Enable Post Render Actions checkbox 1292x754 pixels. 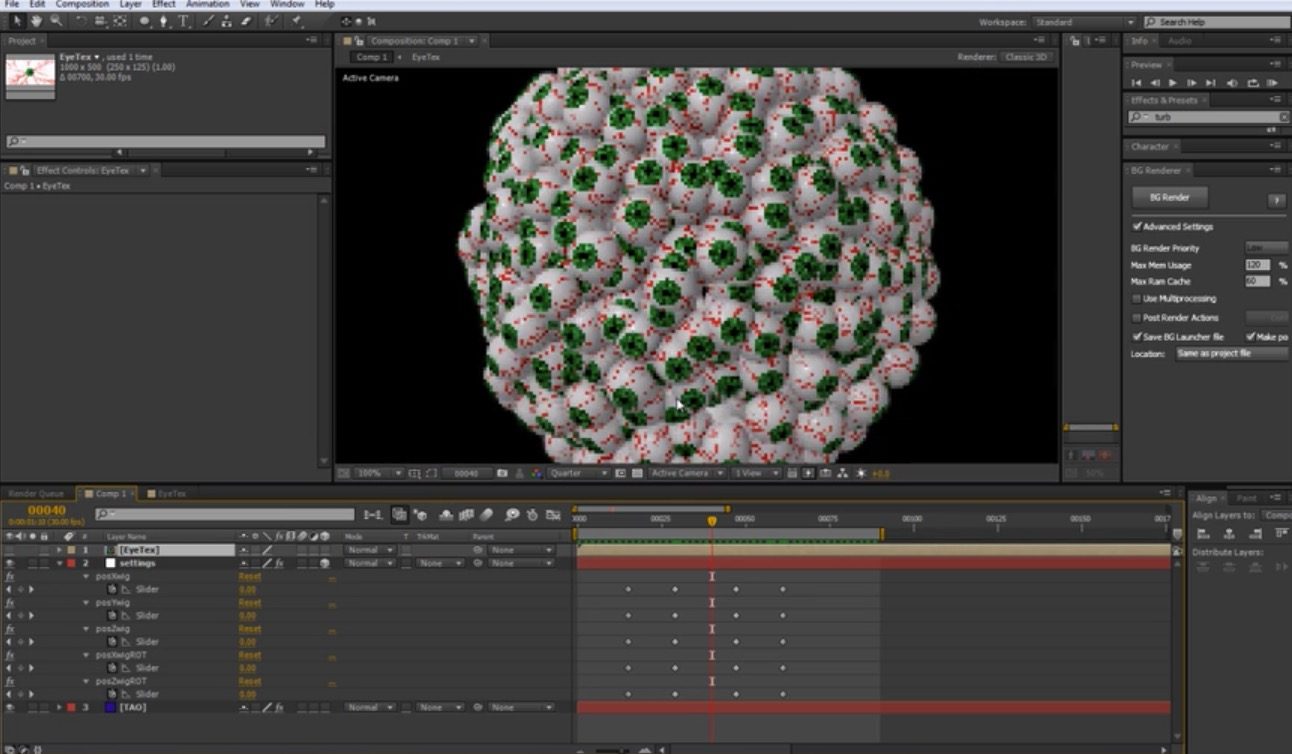pos(1137,318)
